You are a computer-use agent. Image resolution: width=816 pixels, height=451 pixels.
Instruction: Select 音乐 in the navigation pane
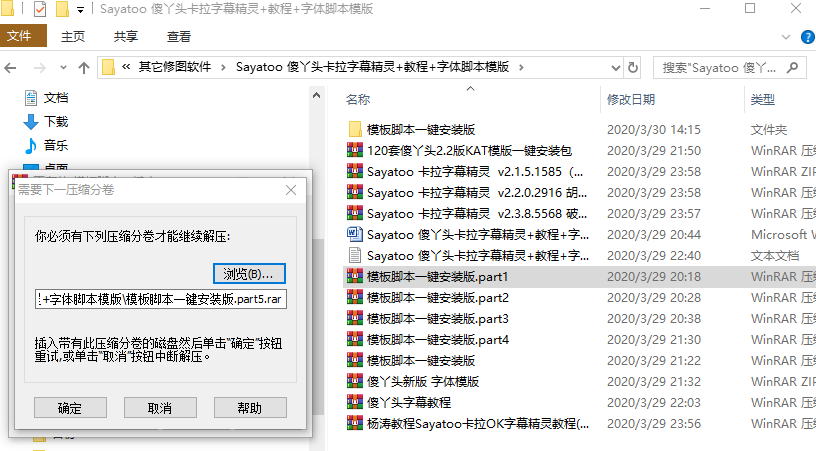point(55,145)
